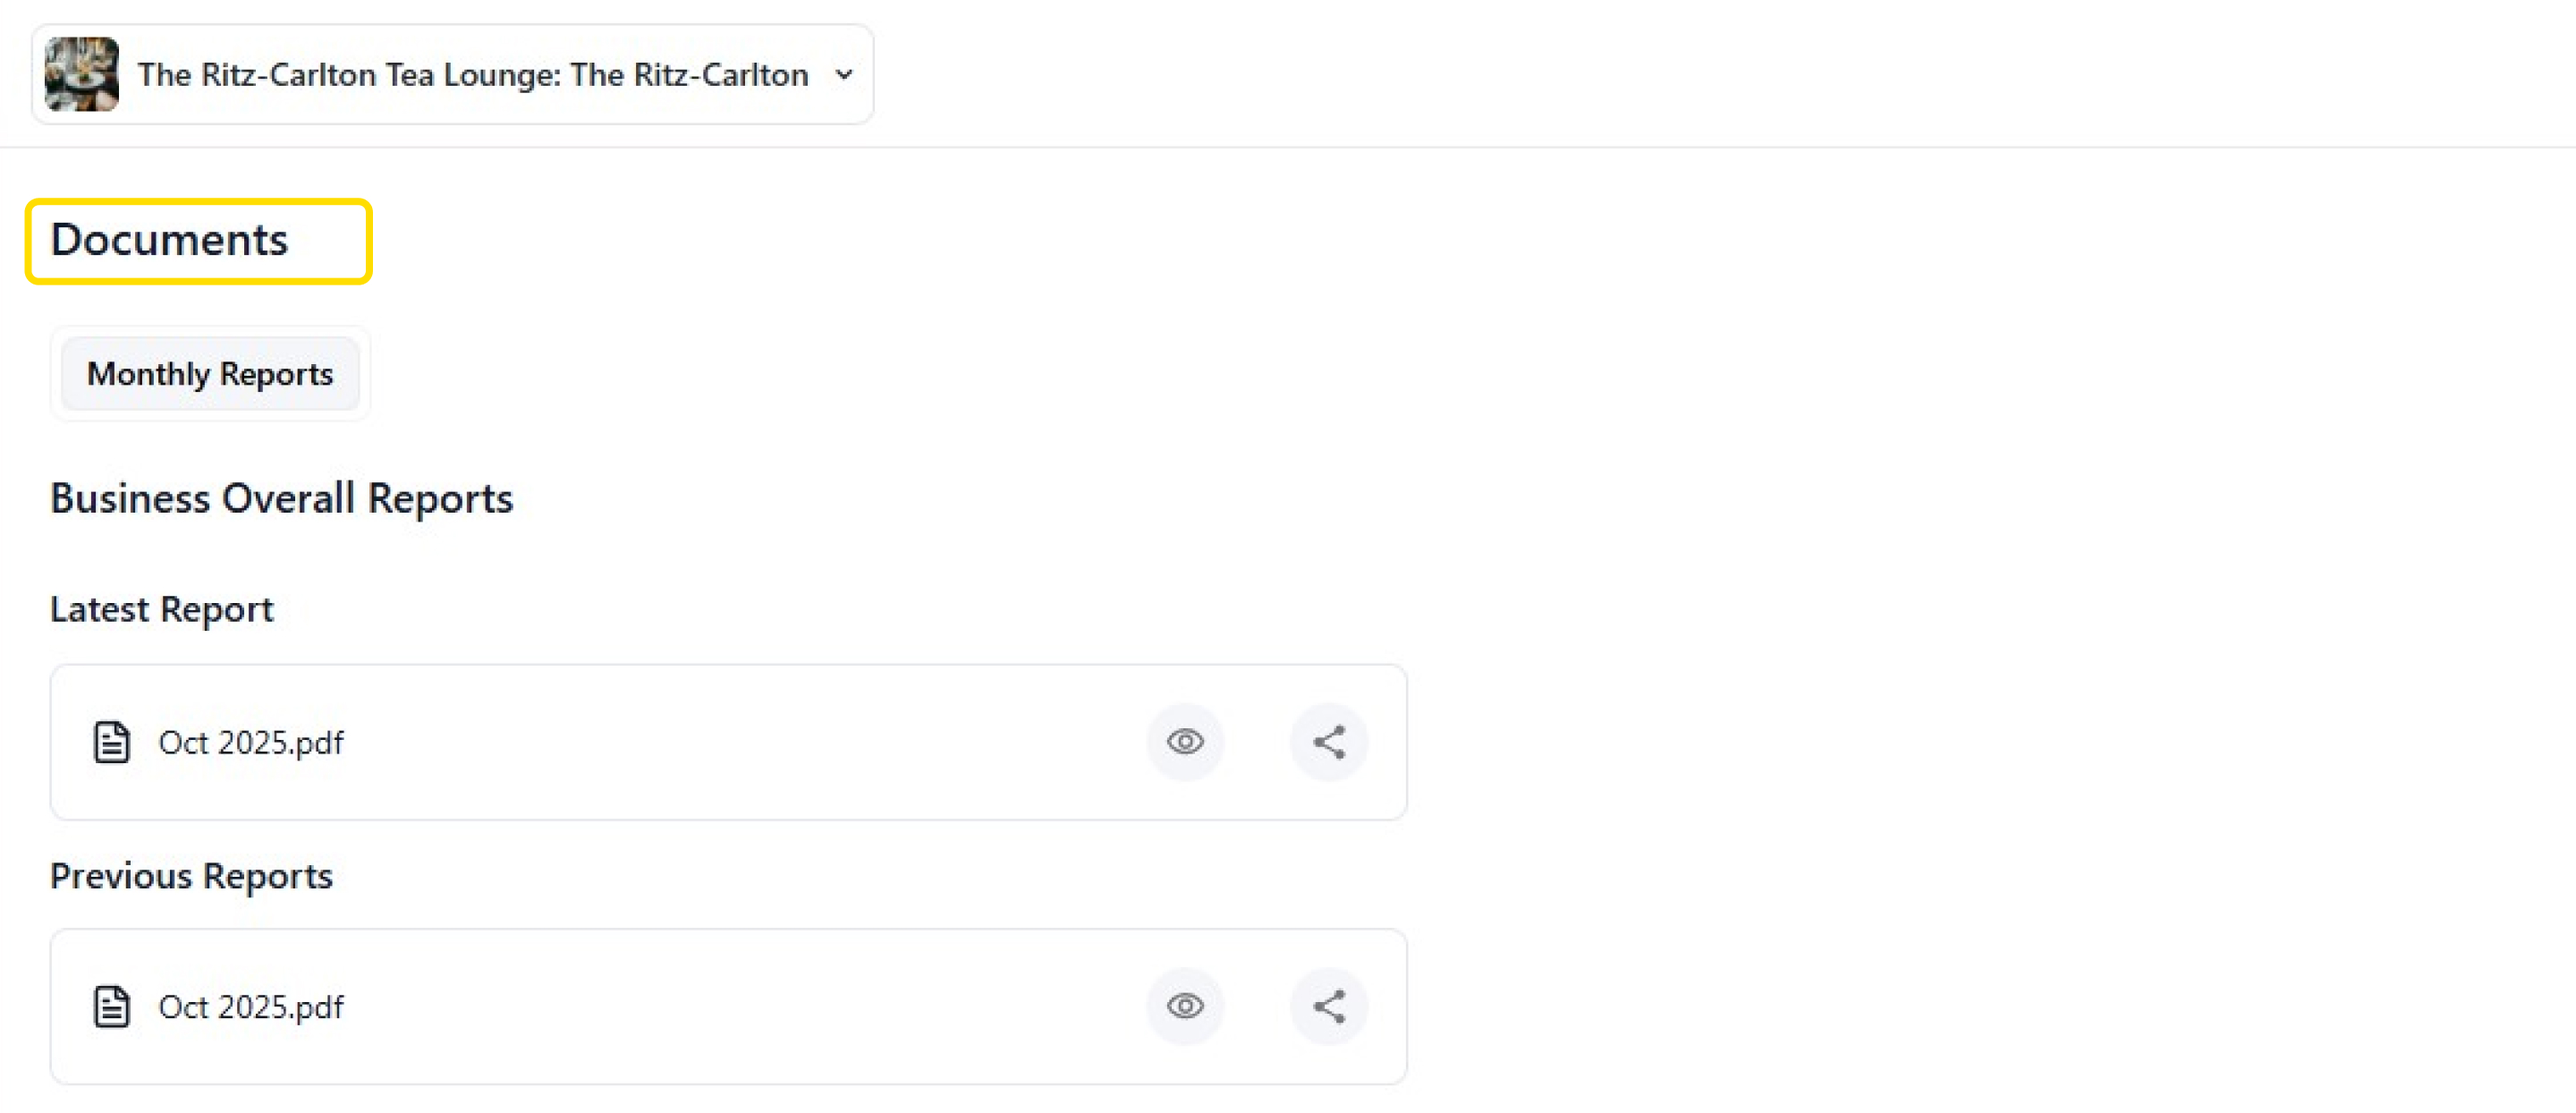The image size is (2576, 1113).
Task: Click the yellow highlight border around Documents
Action: click(x=369, y=242)
